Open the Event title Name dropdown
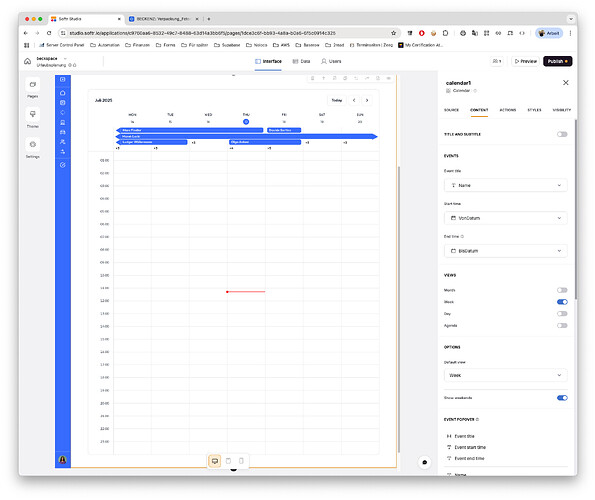595x500 pixels. (x=505, y=186)
